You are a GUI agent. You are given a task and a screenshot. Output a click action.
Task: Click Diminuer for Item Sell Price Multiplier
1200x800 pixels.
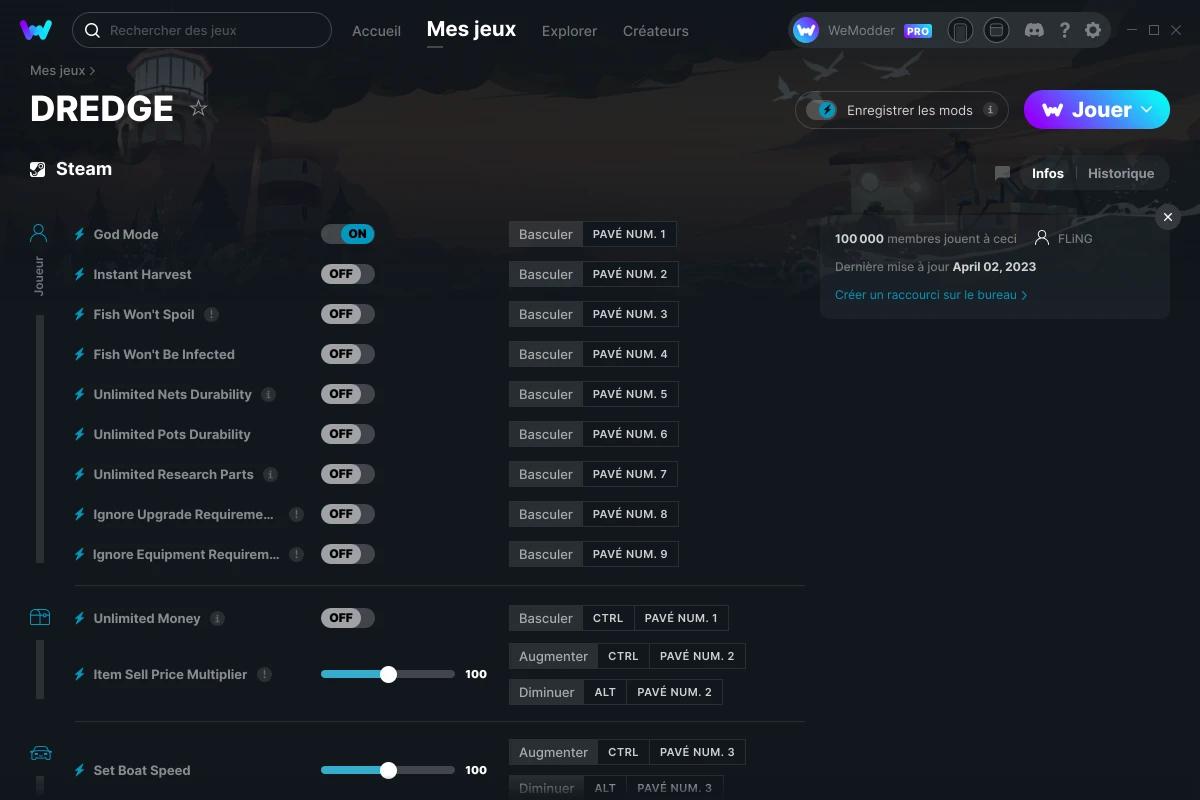(x=547, y=692)
